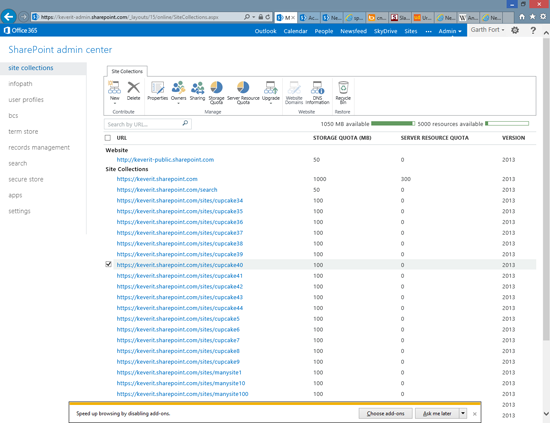The height and width of the screenshot is (423, 550).
Task: Click the Ask me later button
Action: (437, 414)
